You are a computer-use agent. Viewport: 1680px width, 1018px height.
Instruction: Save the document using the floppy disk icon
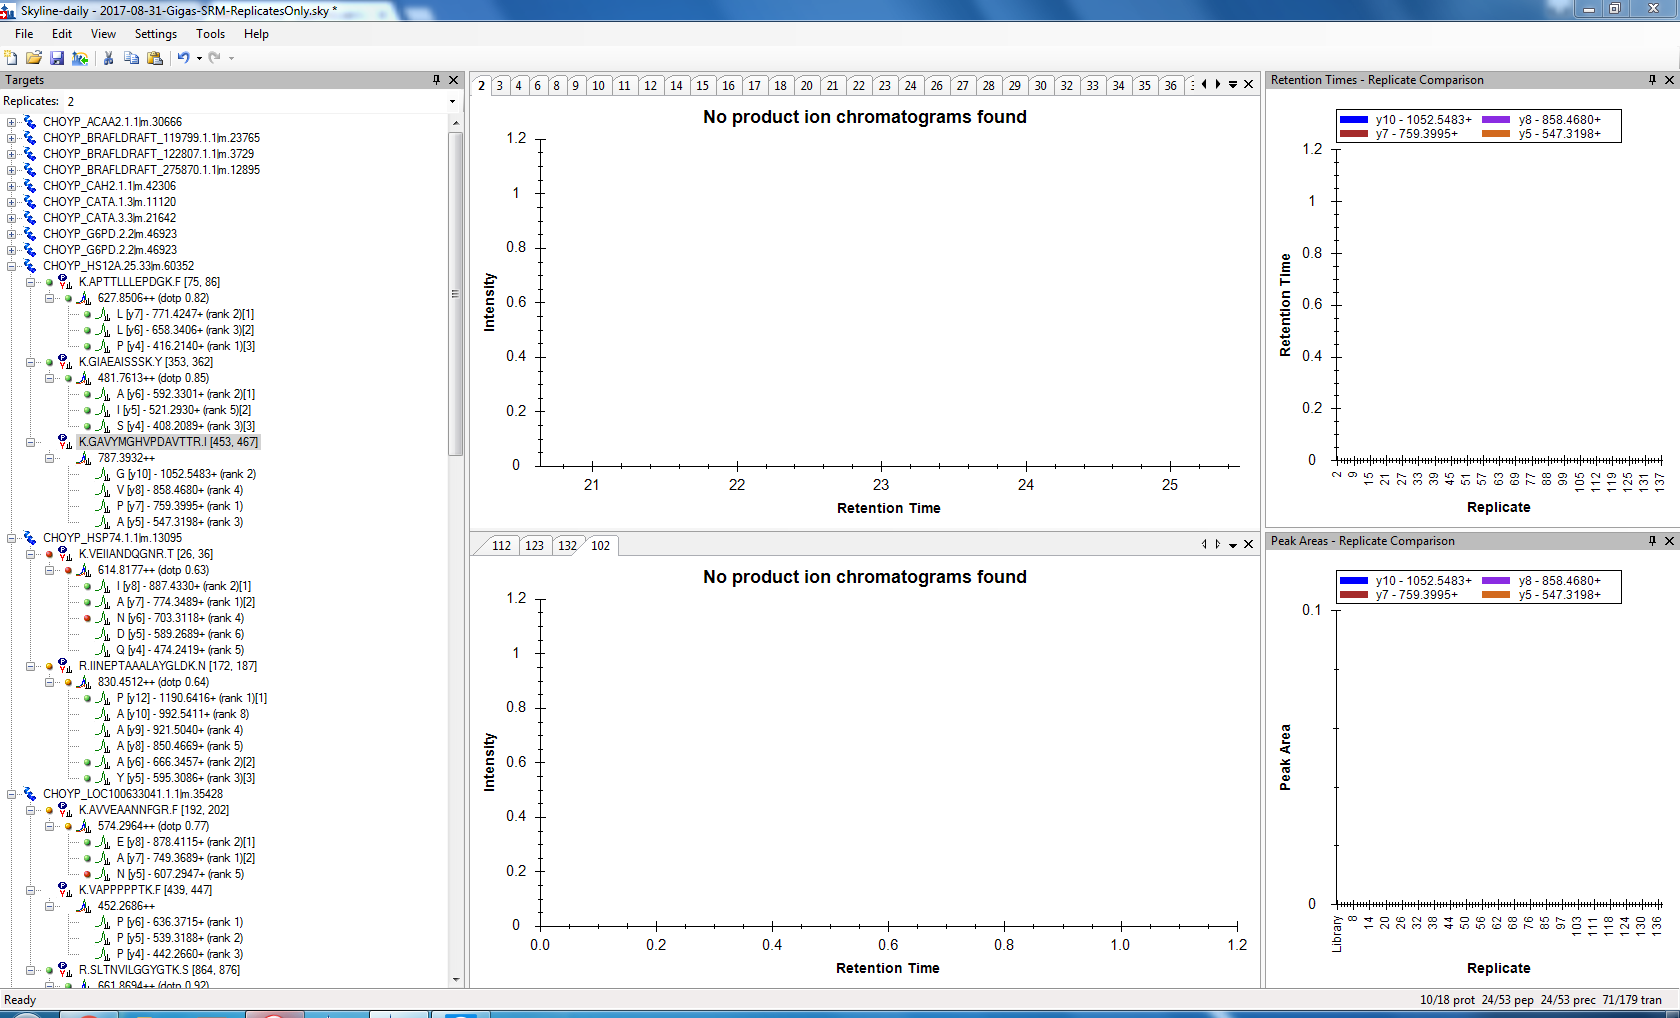57,58
